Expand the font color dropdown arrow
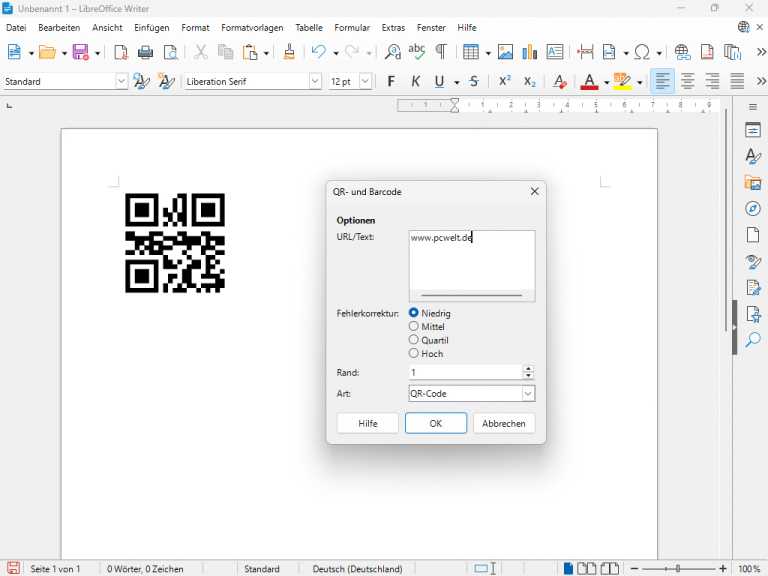 [606, 82]
